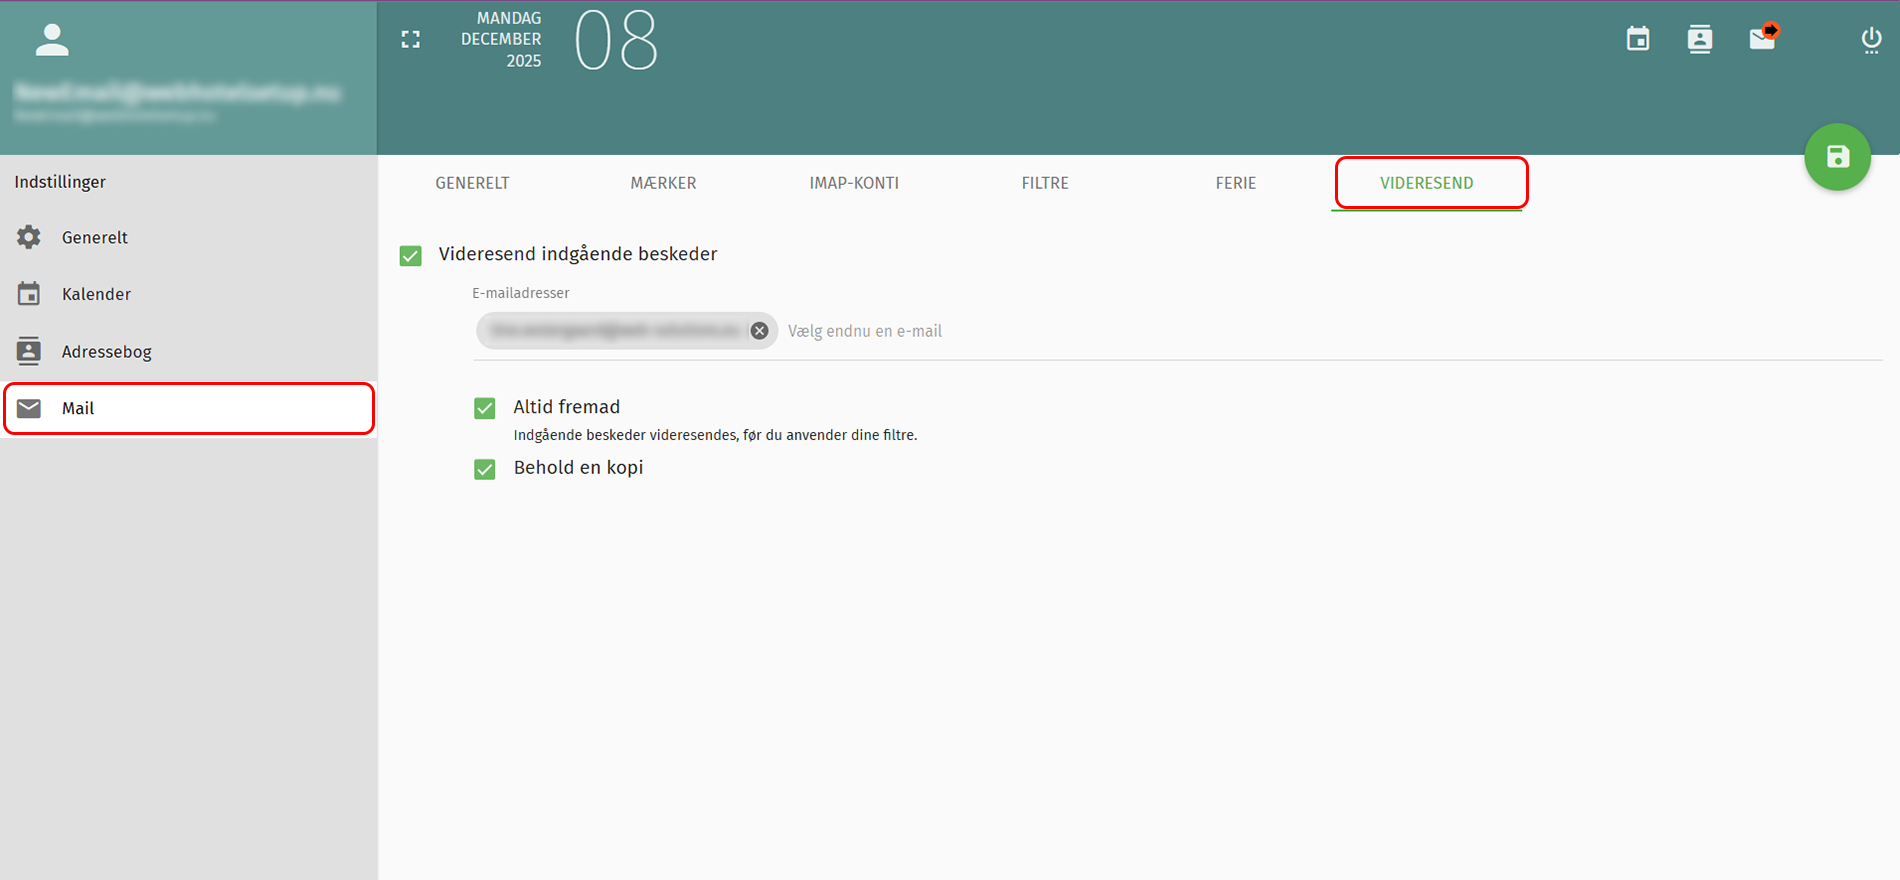Open mail inbox icon in top bar
Screen dimensions: 1900x880
1762,38
